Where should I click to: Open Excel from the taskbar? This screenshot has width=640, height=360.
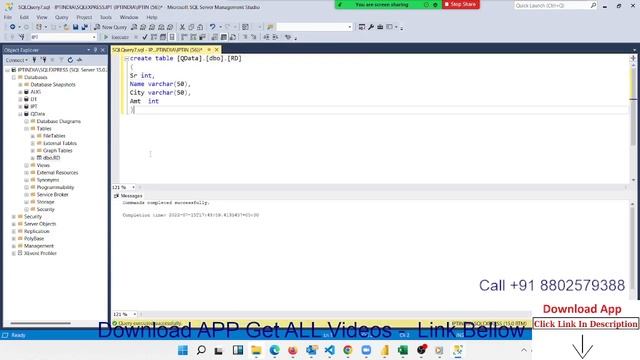[403, 350]
